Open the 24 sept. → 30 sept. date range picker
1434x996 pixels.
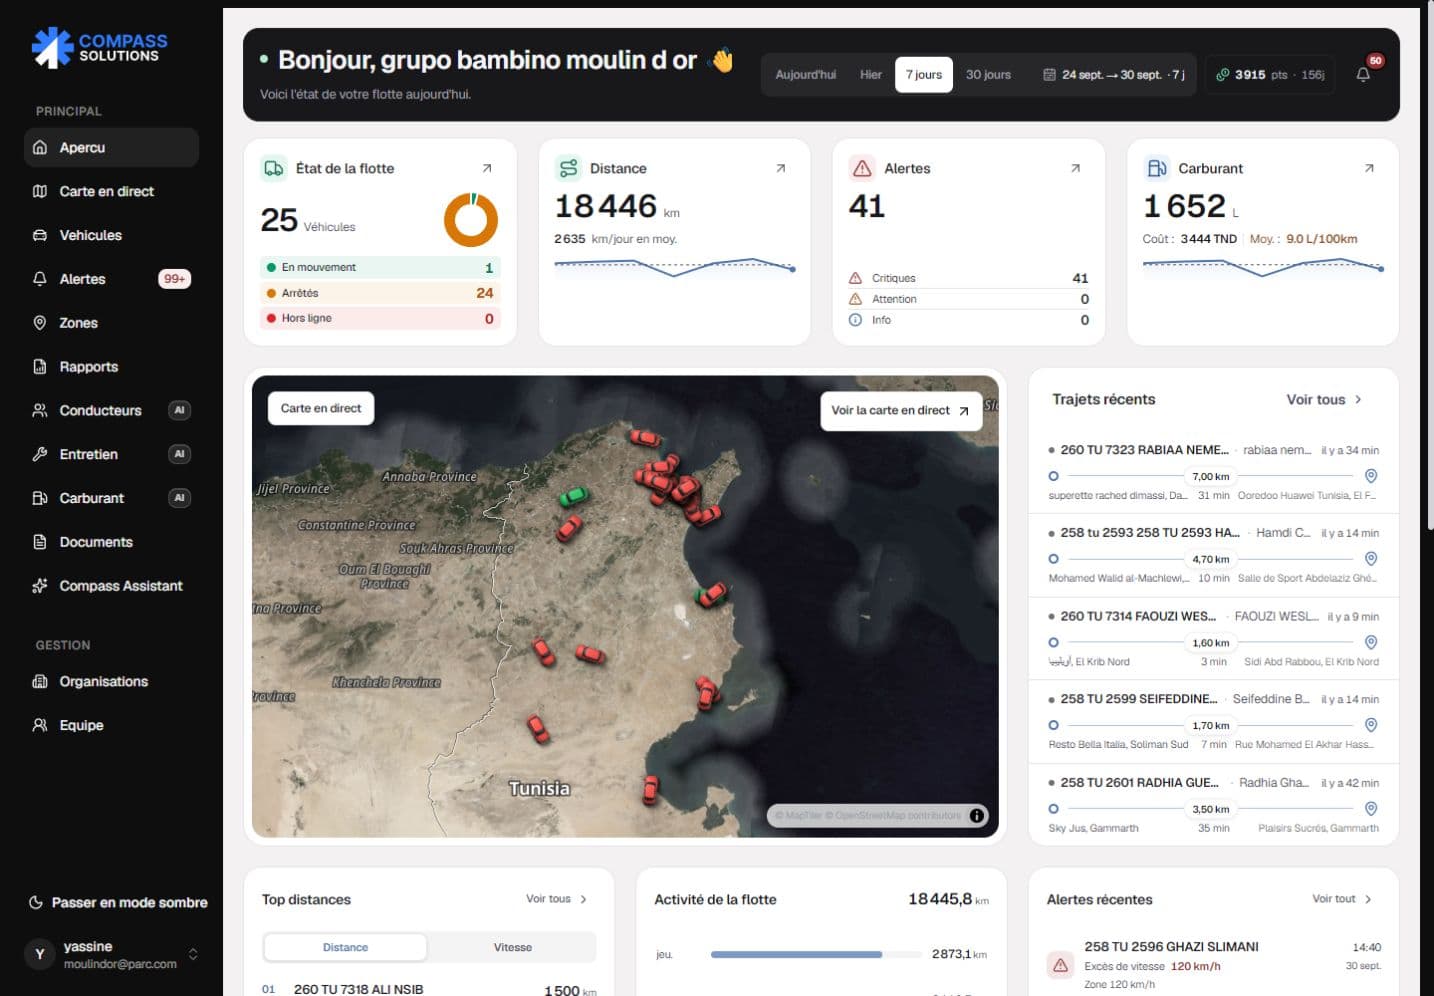click(1114, 75)
